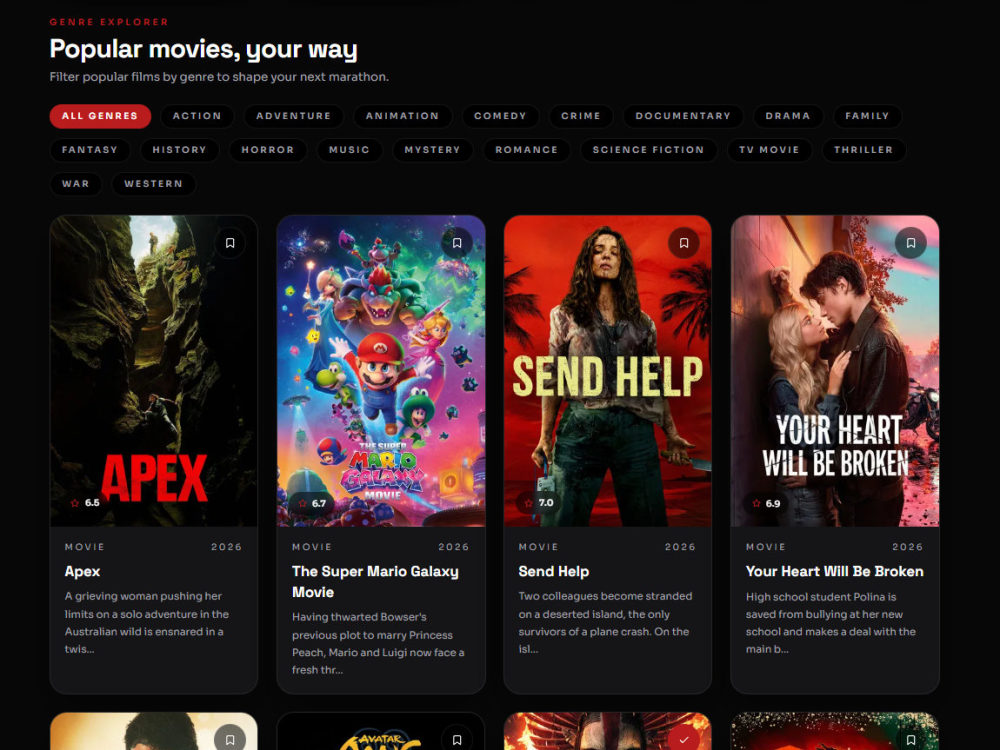
Task: Choose the Animation genre chip
Action: coord(402,116)
